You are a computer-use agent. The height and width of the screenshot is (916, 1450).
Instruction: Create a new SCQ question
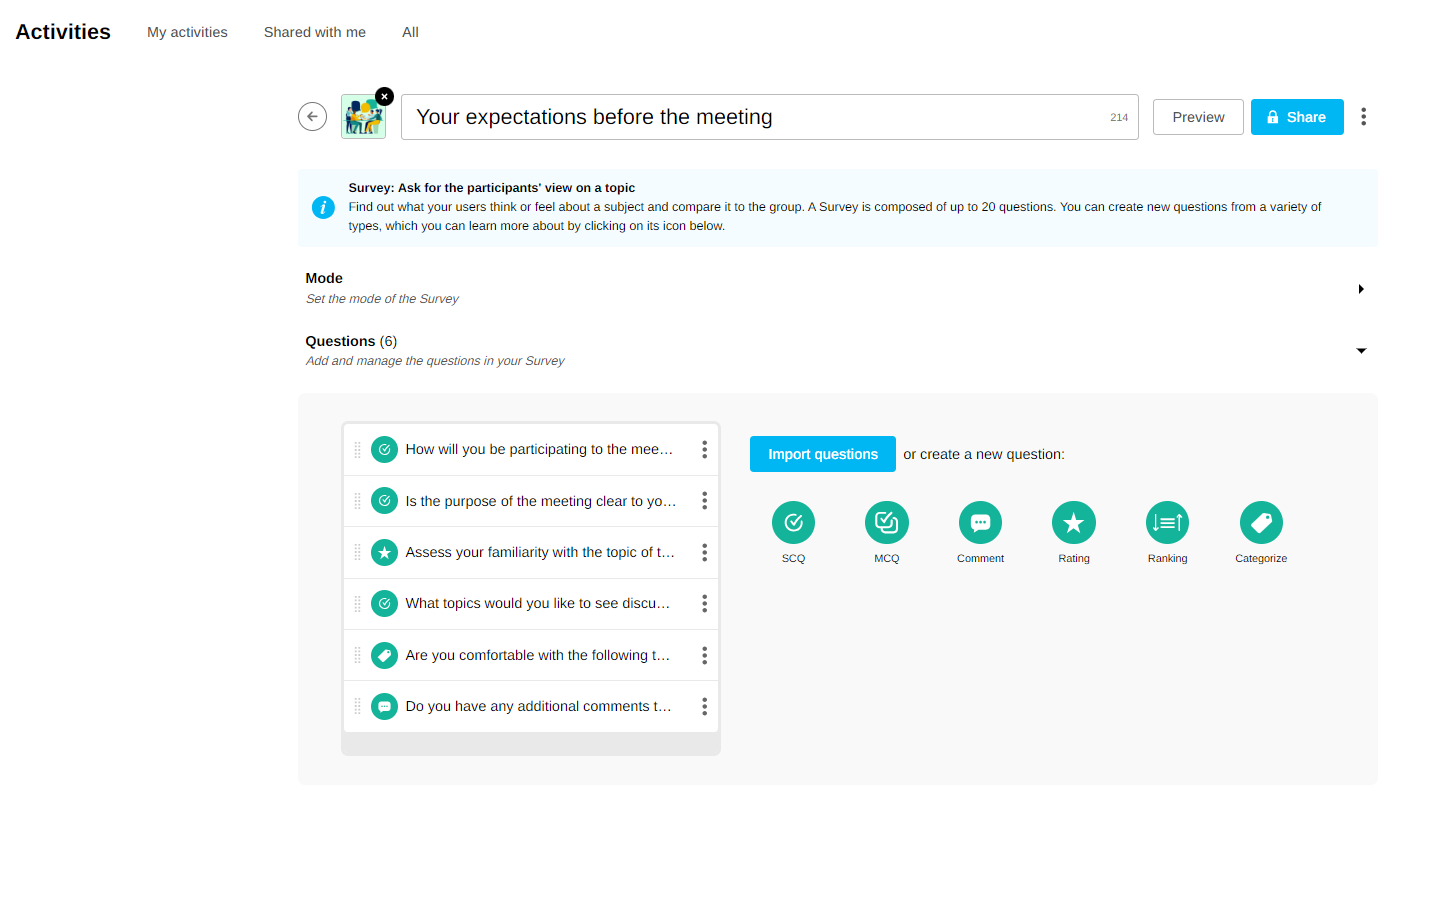click(793, 523)
